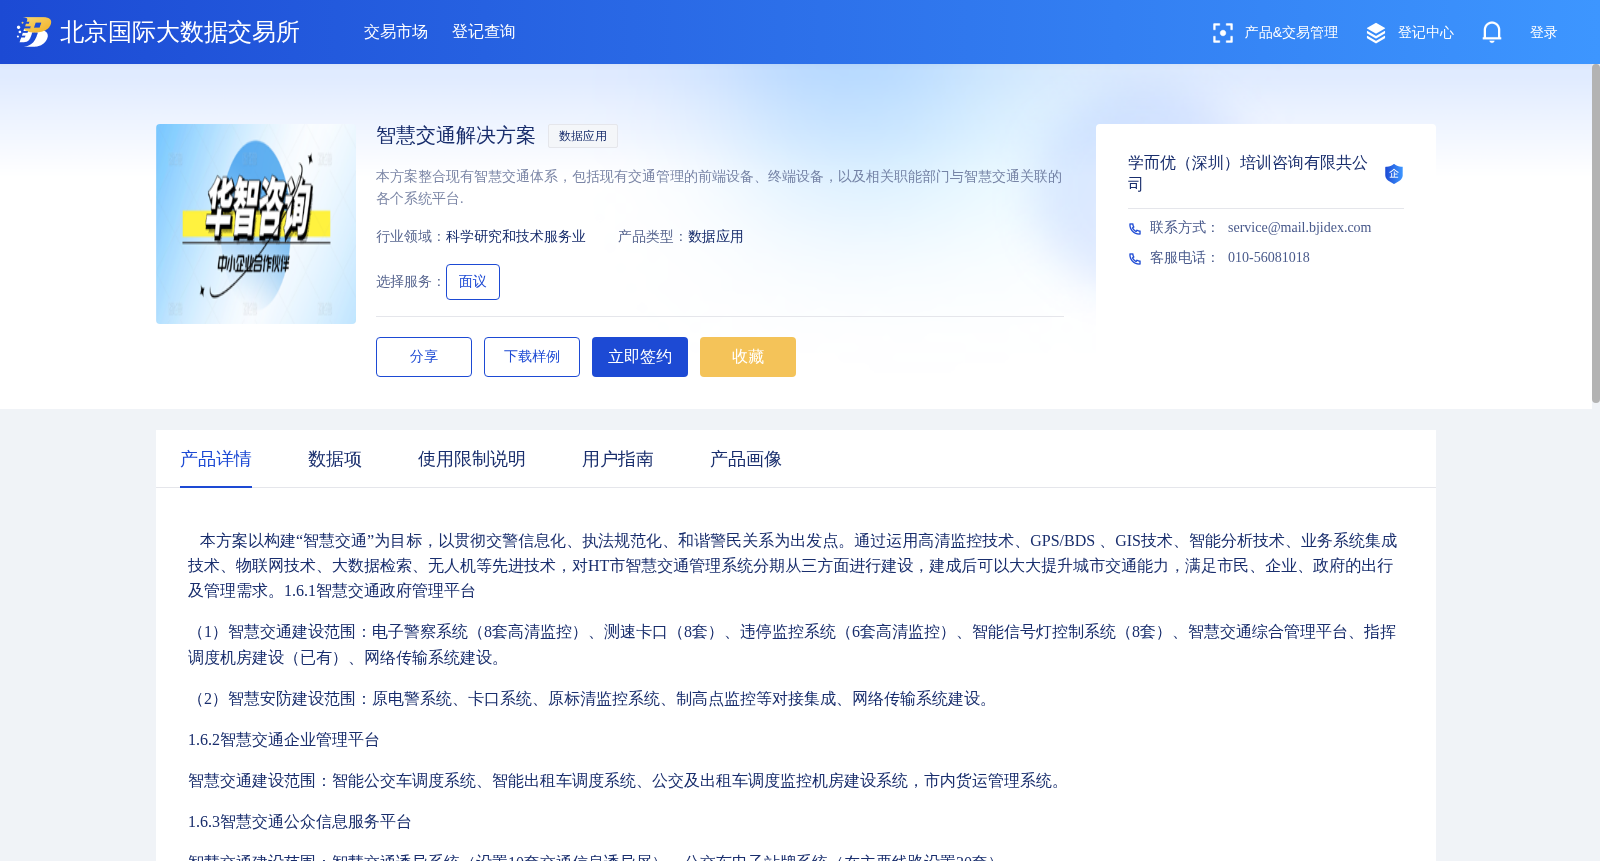Viewport: 1600px width, 861px height.
Task: Select the 面议 service option
Action: [473, 282]
